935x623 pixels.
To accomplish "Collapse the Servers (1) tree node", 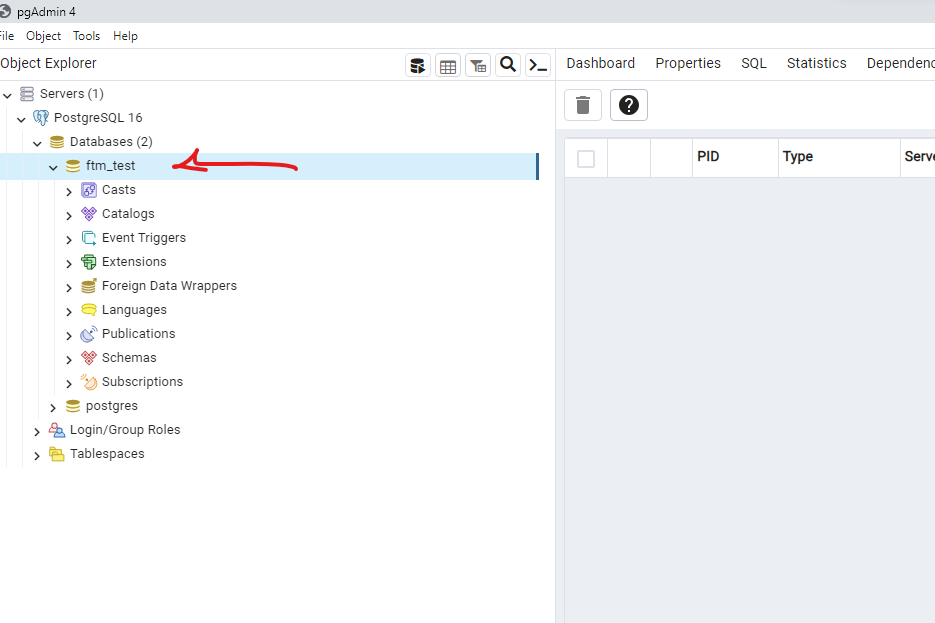I will click(x=8, y=95).
